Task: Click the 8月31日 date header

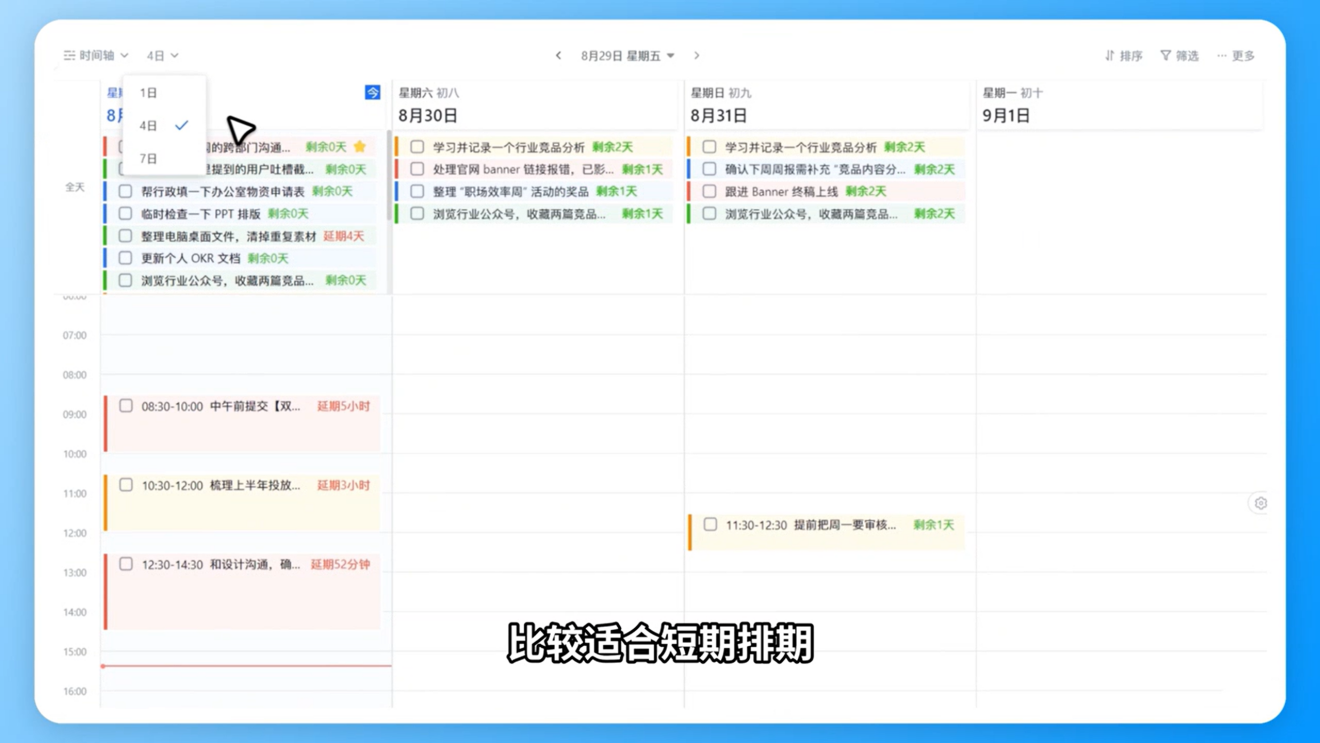Action: pos(719,116)
